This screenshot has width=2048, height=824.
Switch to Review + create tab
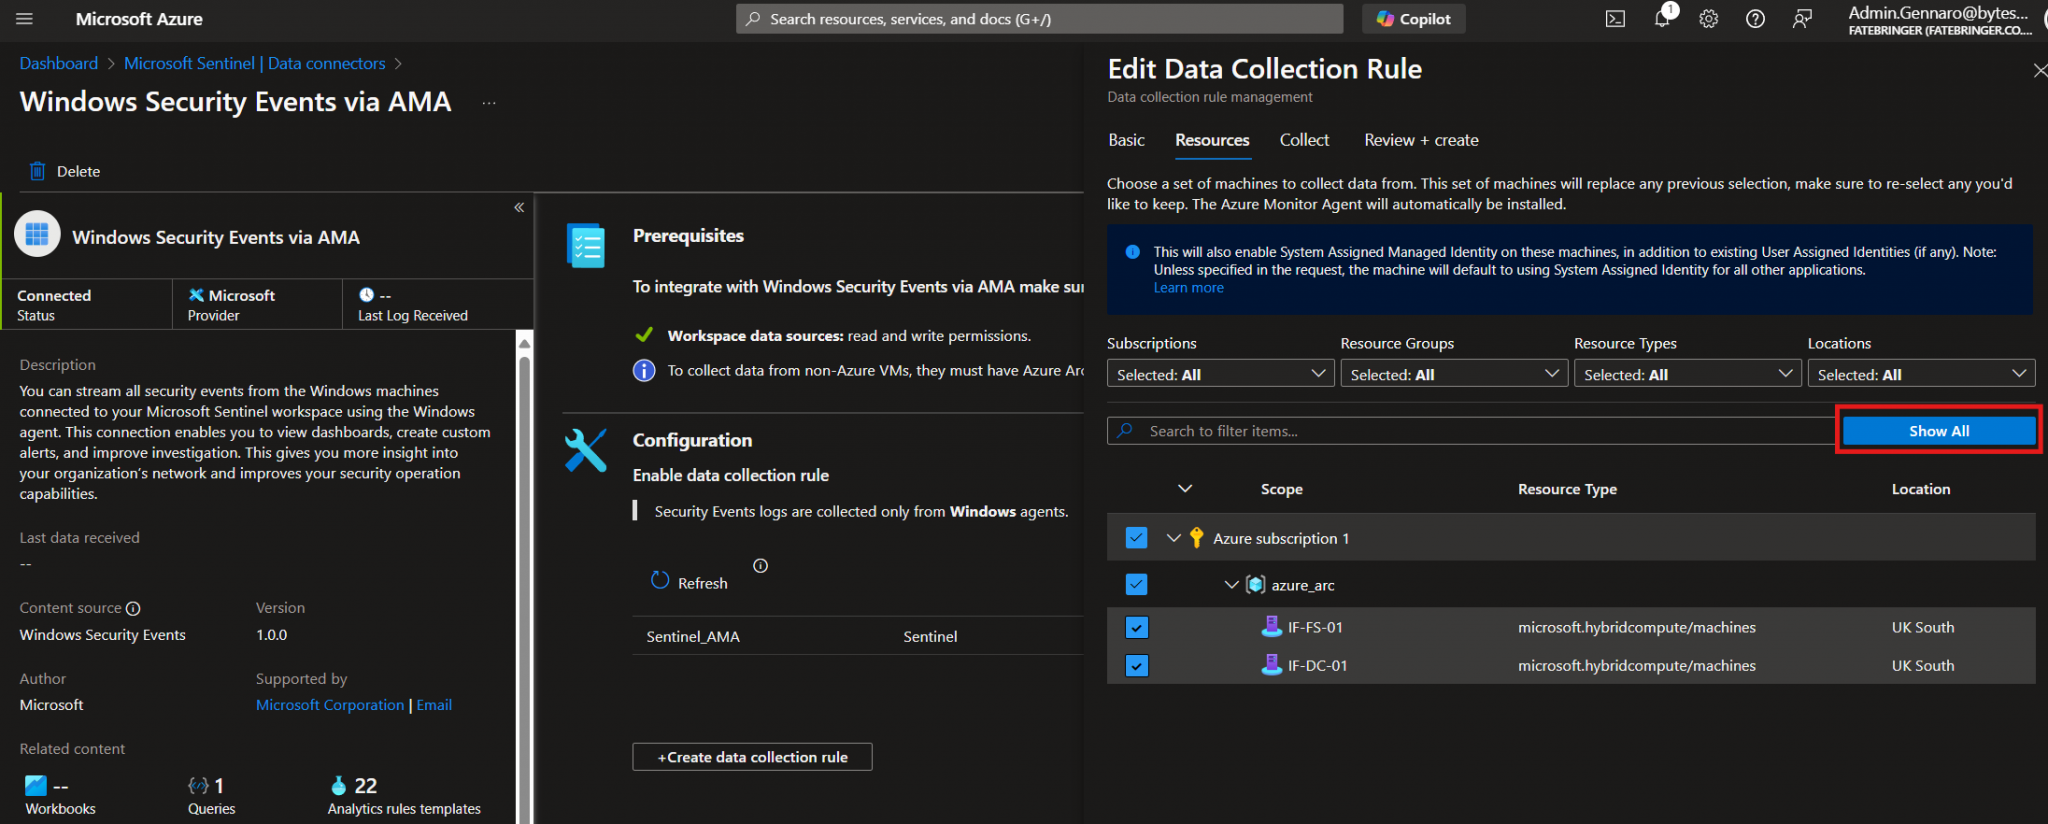pyautogui.click(x=1421, y=140)
